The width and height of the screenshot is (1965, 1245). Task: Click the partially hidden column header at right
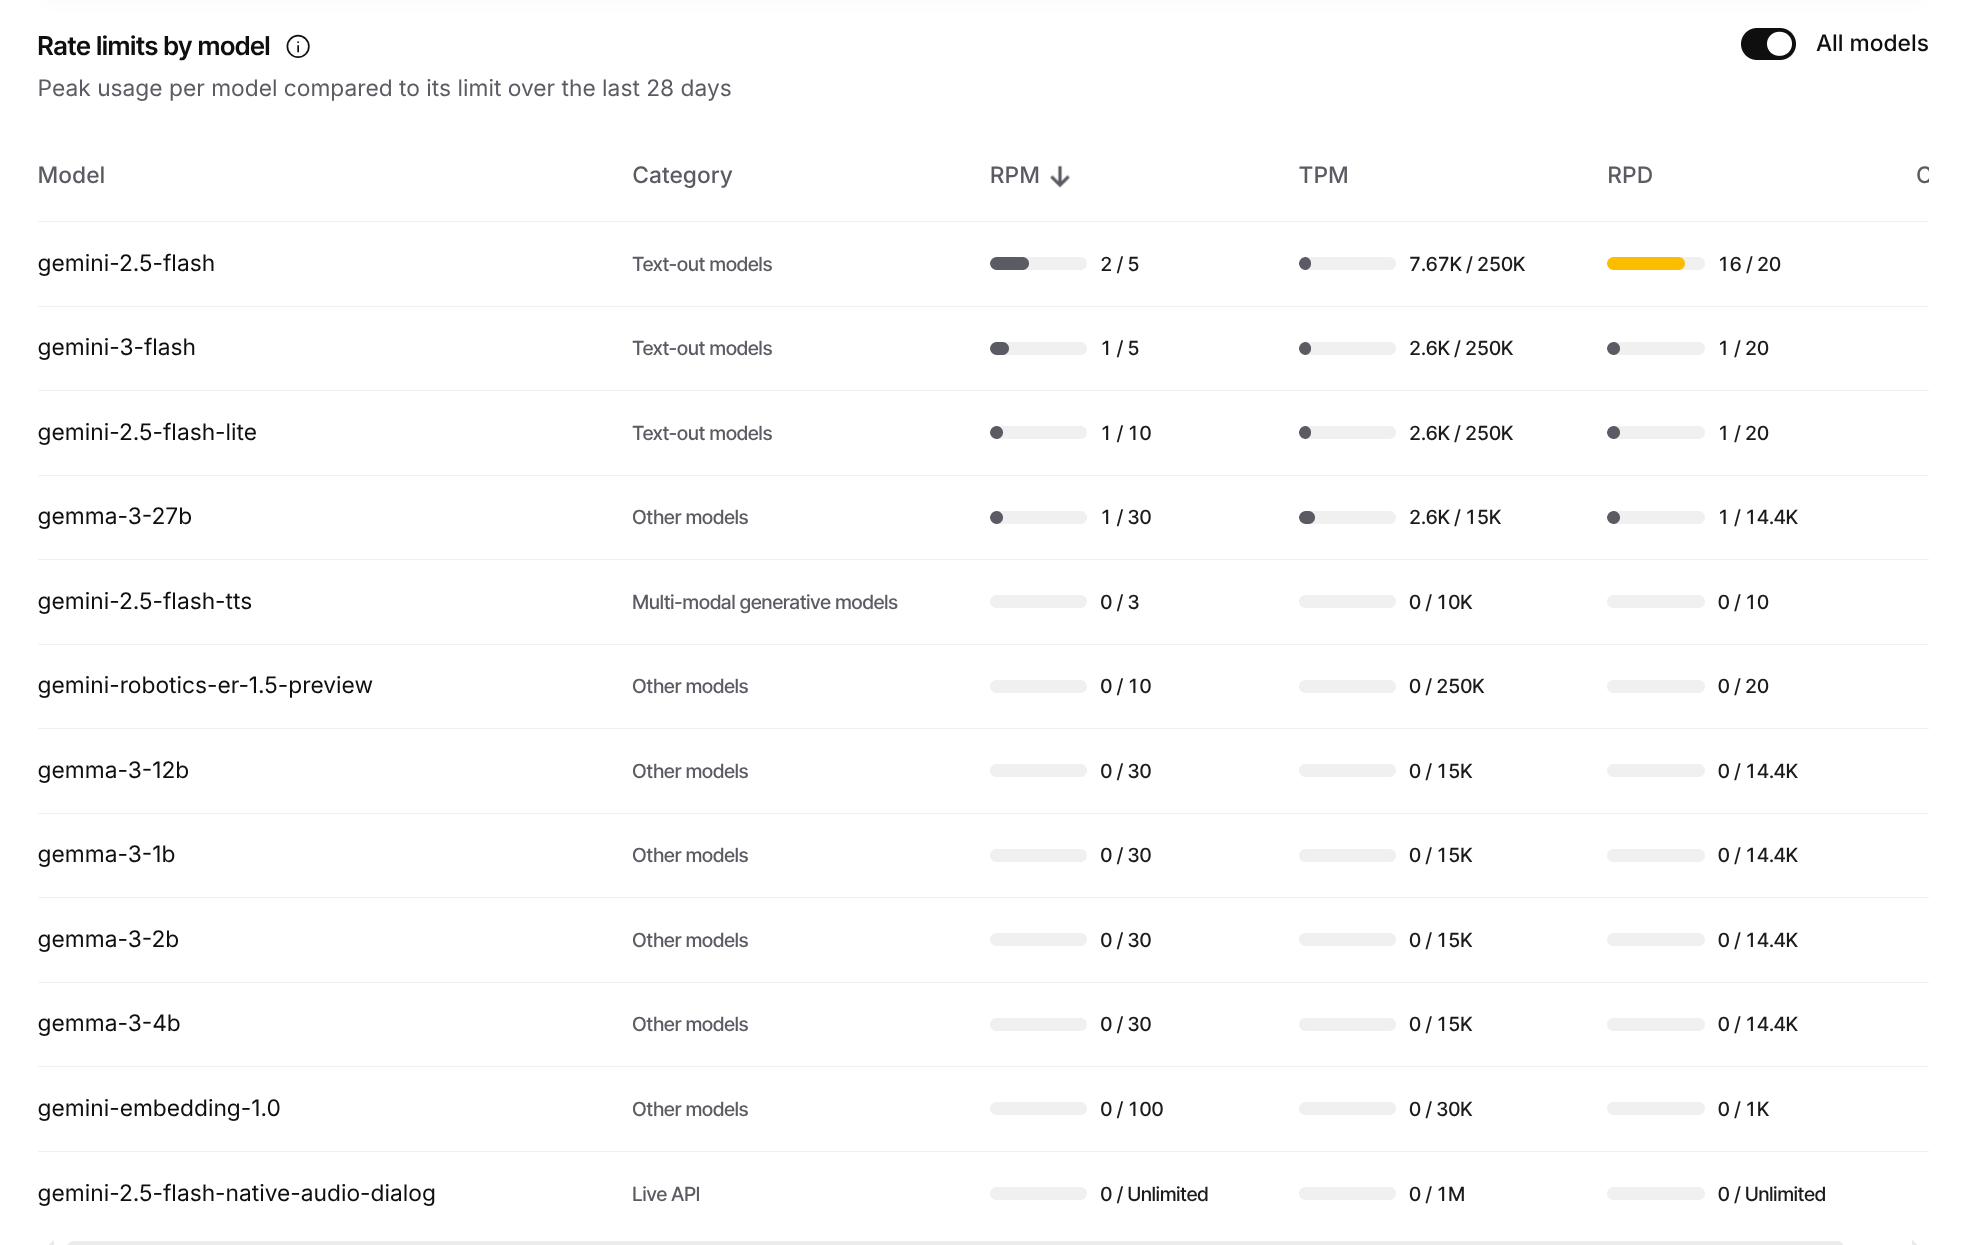pos(1921,176)
